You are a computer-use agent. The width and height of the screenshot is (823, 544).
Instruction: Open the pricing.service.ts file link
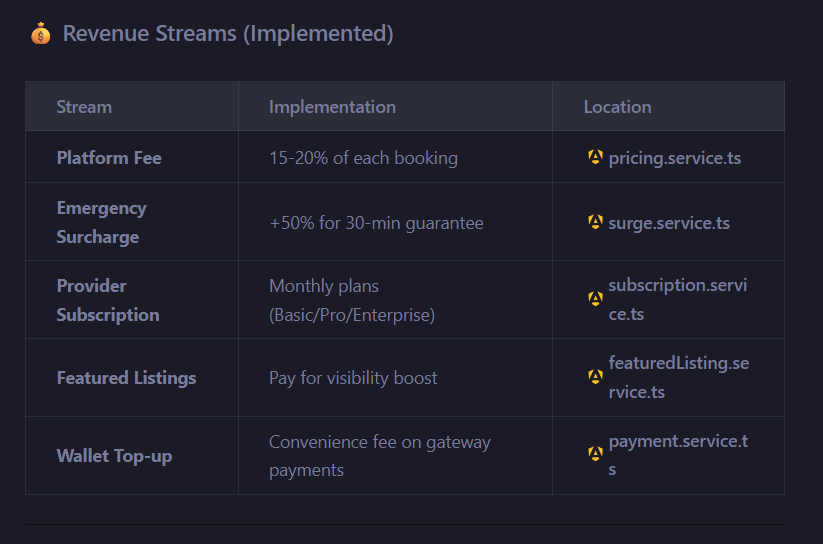pyautogui.click(x=674, y=158)
